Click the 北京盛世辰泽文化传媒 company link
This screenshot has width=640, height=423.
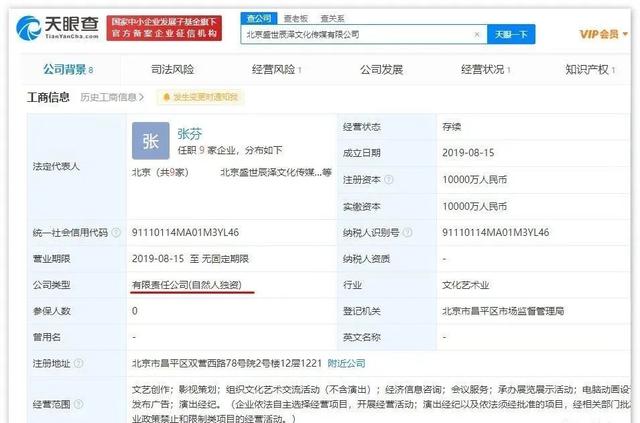(x=276, y=172)
